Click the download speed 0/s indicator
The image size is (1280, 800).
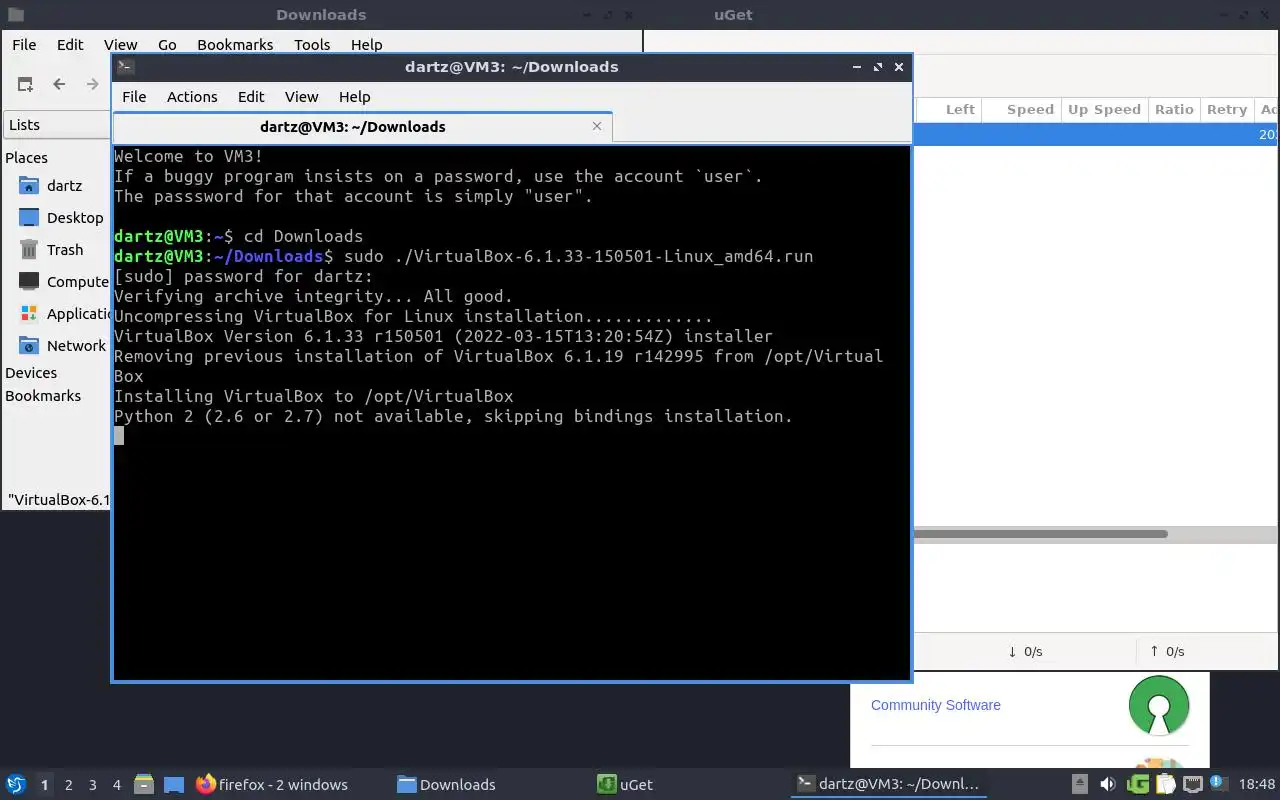[x=1025, y=652]
